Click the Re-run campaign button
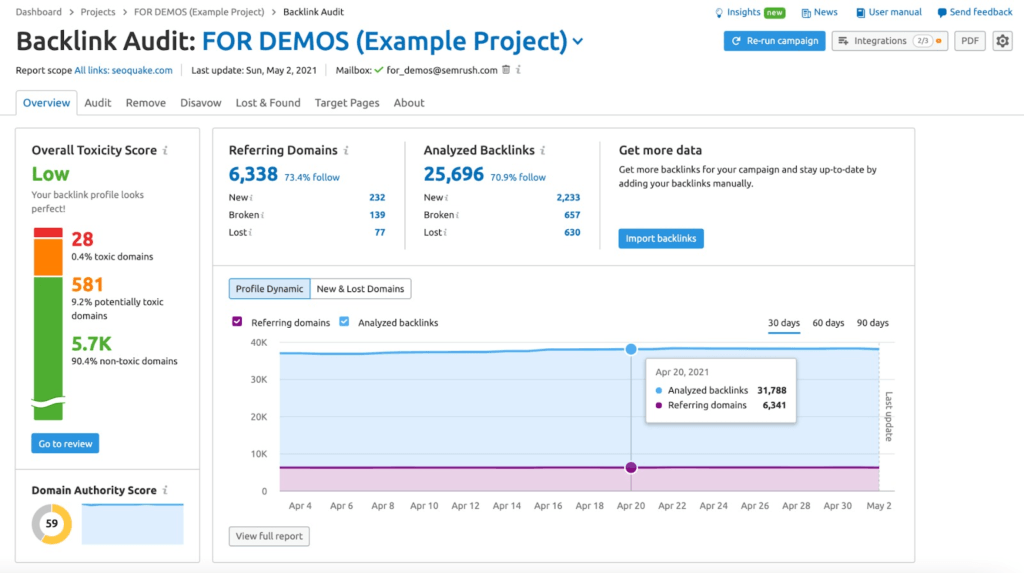Image resolution: width=1024 pixels, height=573 pixels. click(x=775, y=41)
